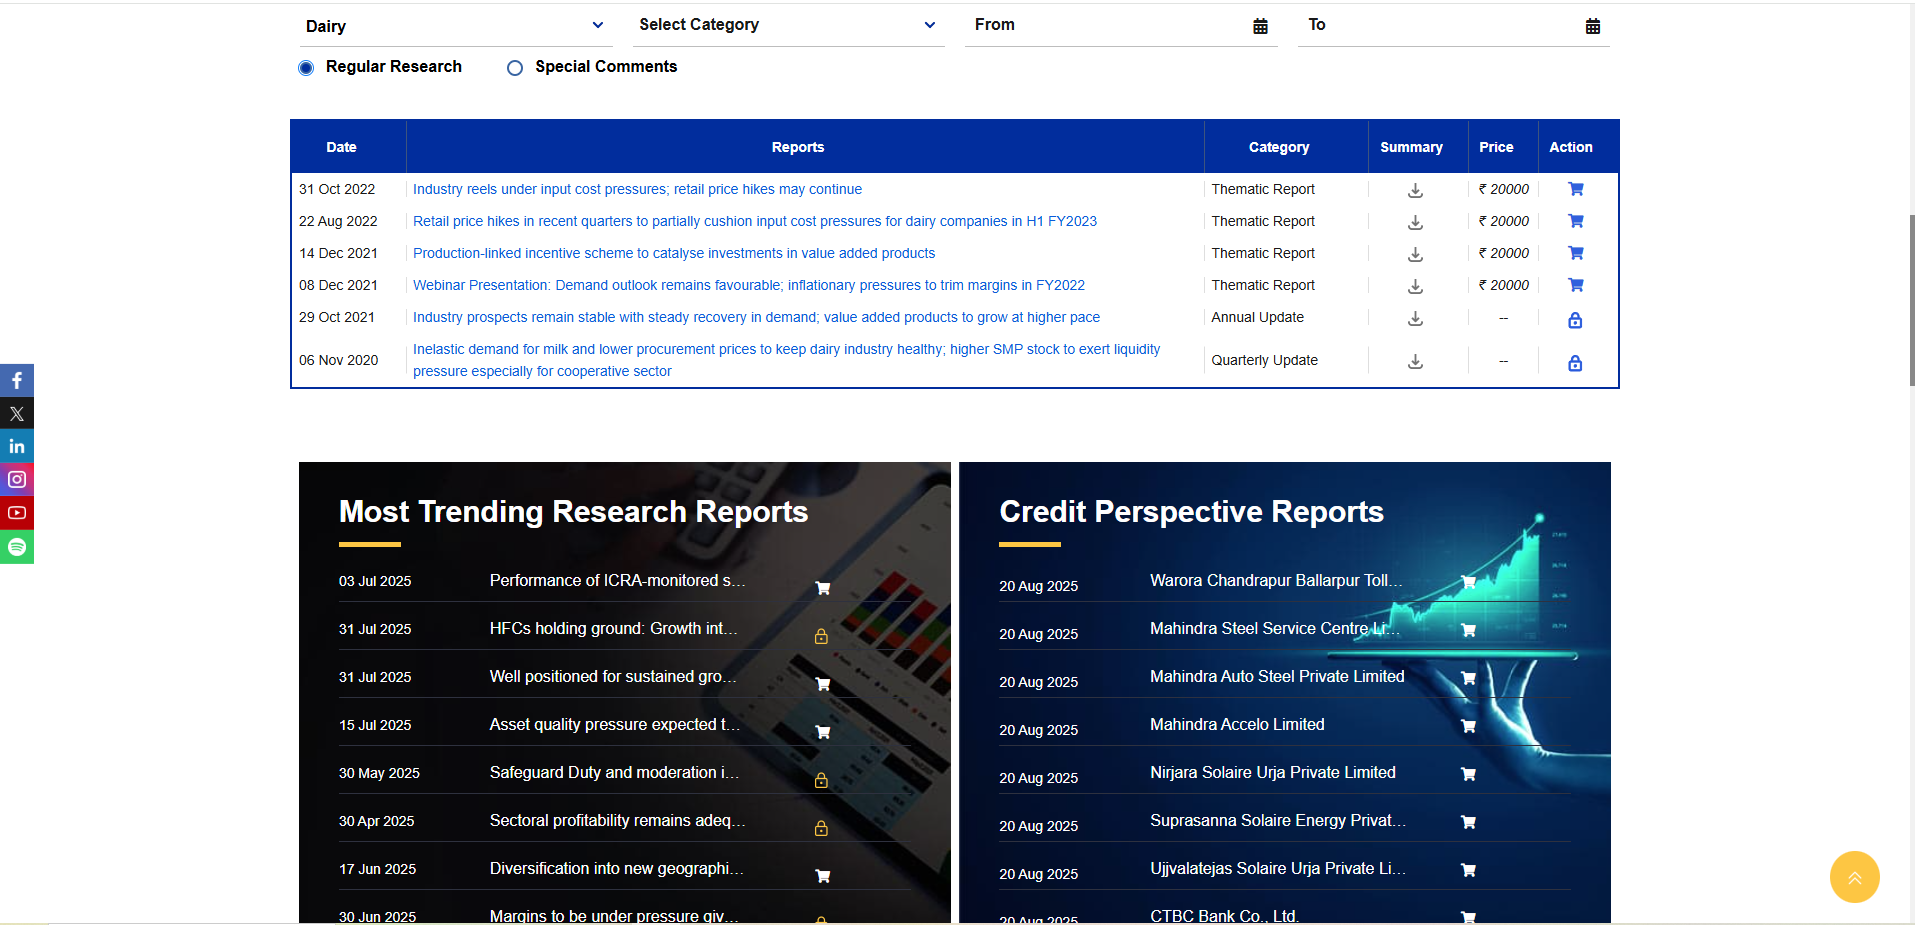Download summary for 22 Aug 2022 report

tap(1415, 222)
